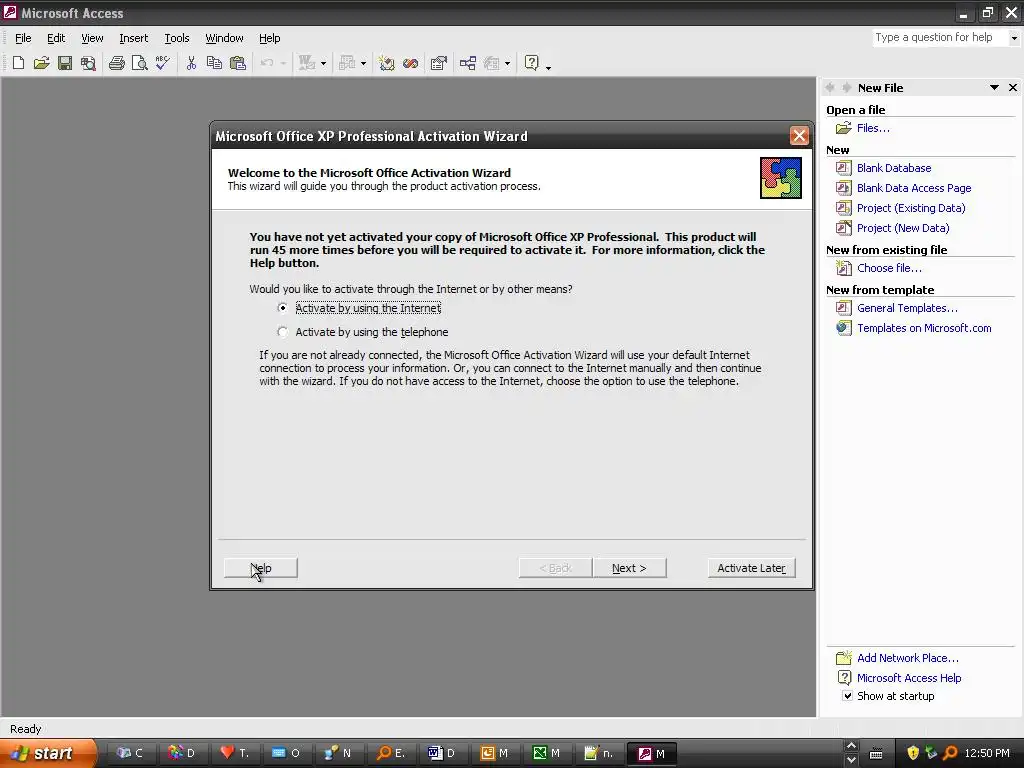
Task: Click the Save floppy disk icon
Action: 65,63
